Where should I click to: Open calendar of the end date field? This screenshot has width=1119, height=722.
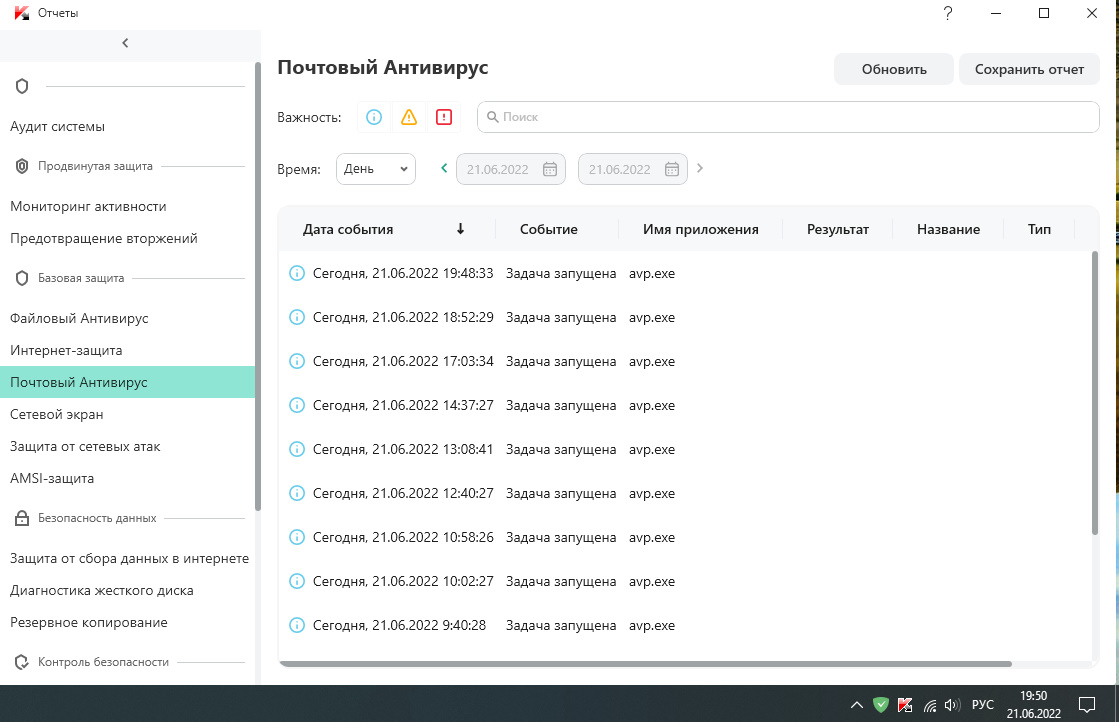click(x=672, y=169)
